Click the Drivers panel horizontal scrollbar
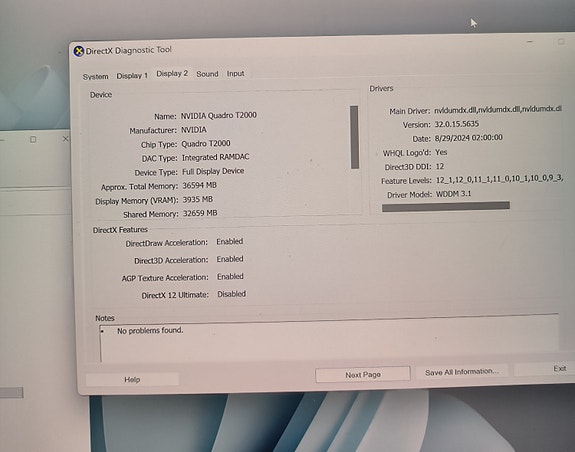Image resolution: width=575 pixels, height=452 pixels. (446, 207)
